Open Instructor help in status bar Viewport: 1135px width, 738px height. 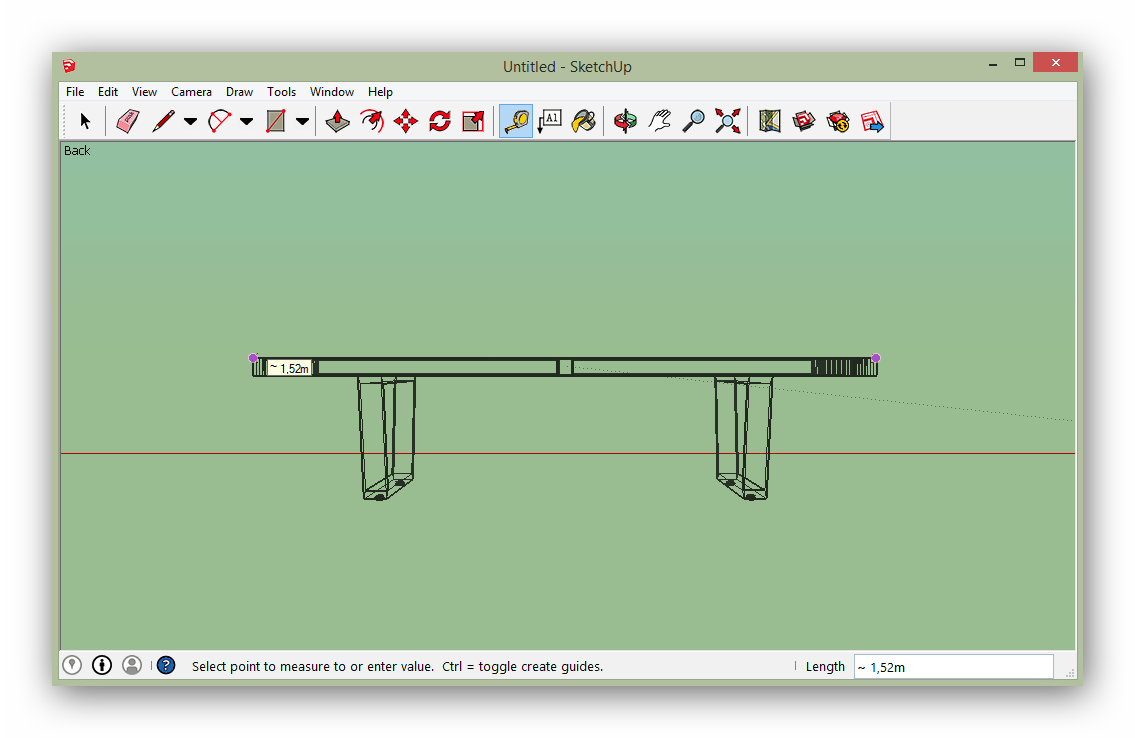tap(166, 665)
